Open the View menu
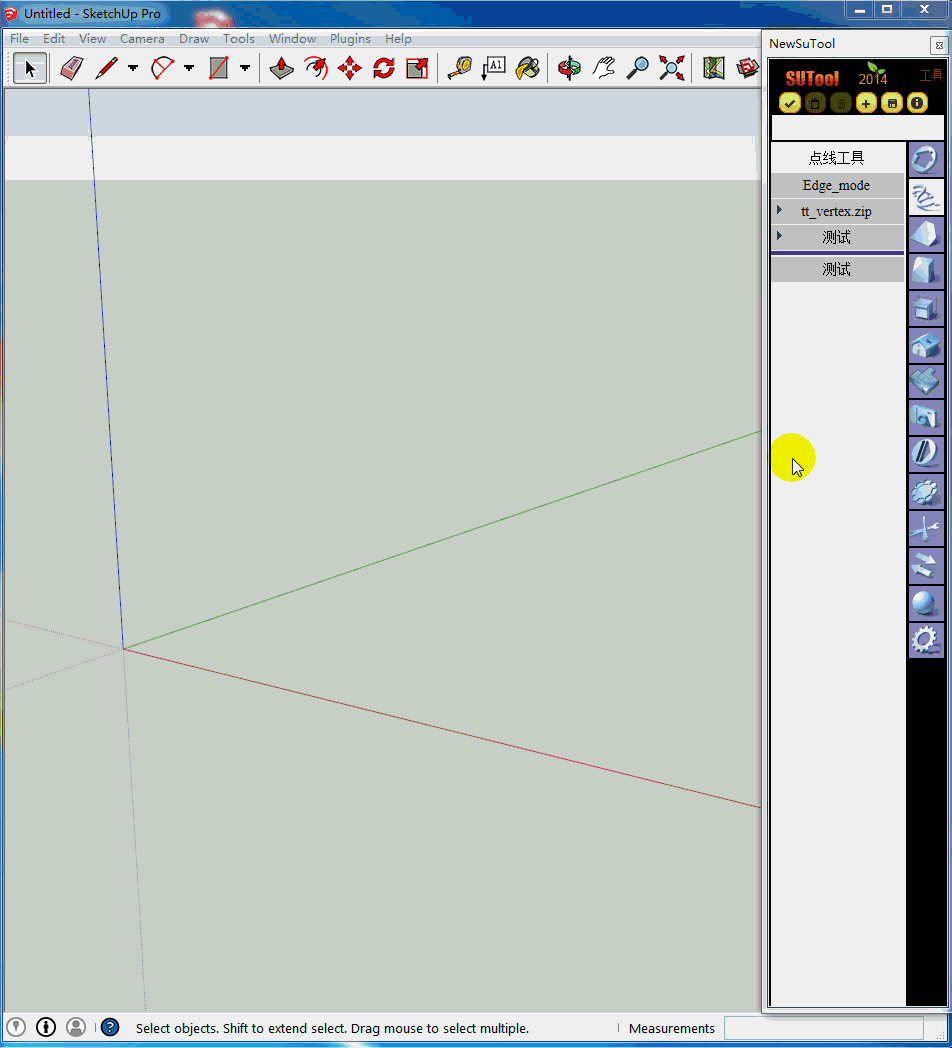 pyautogui.click(x=92, y=39)
